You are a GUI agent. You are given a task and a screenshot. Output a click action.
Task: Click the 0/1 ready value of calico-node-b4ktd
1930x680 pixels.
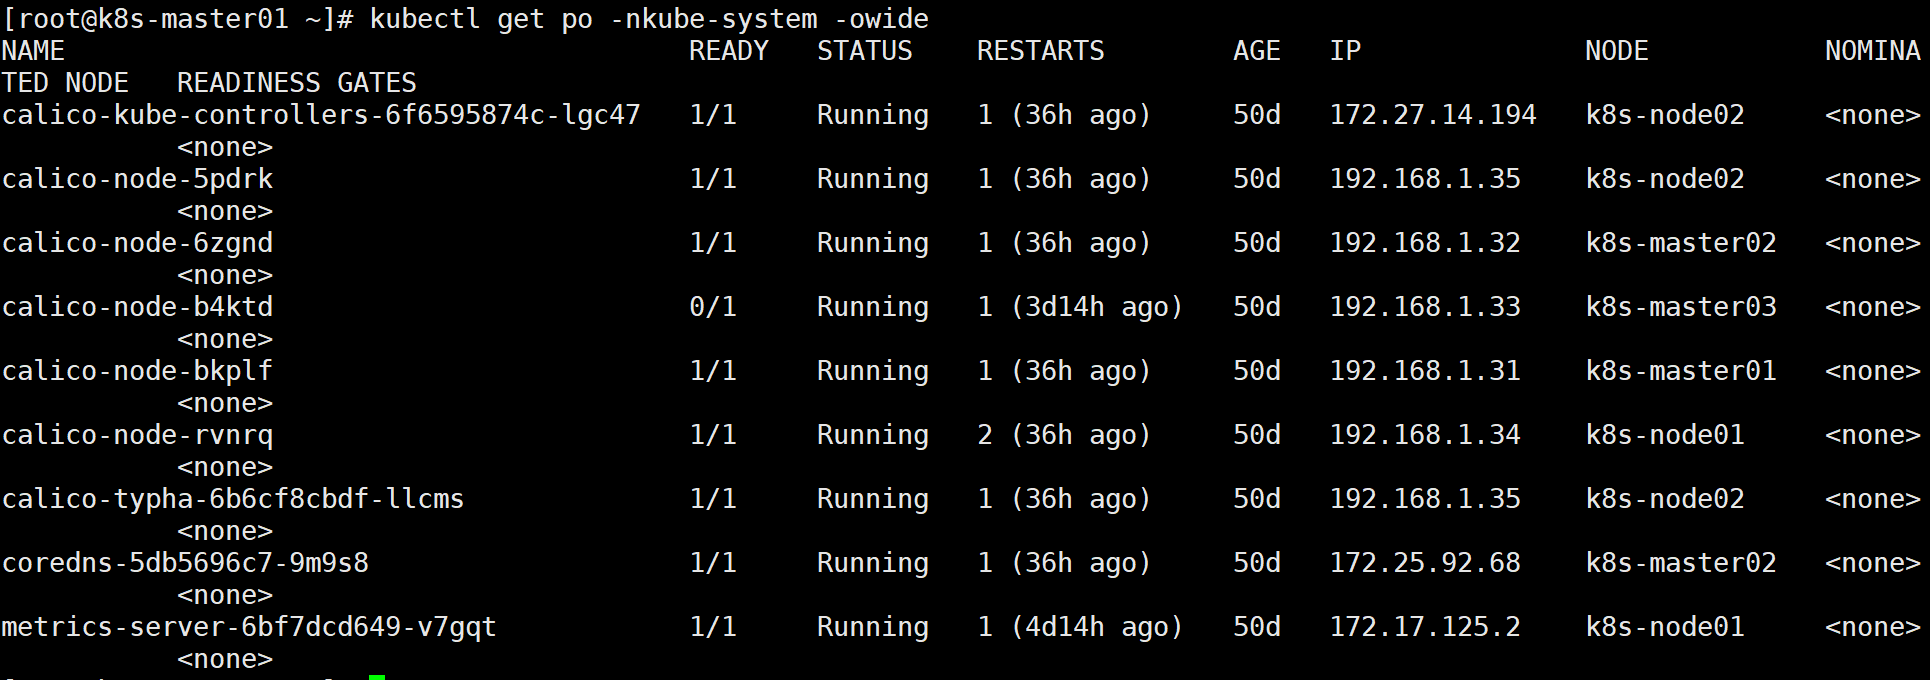tap(713, 307)
